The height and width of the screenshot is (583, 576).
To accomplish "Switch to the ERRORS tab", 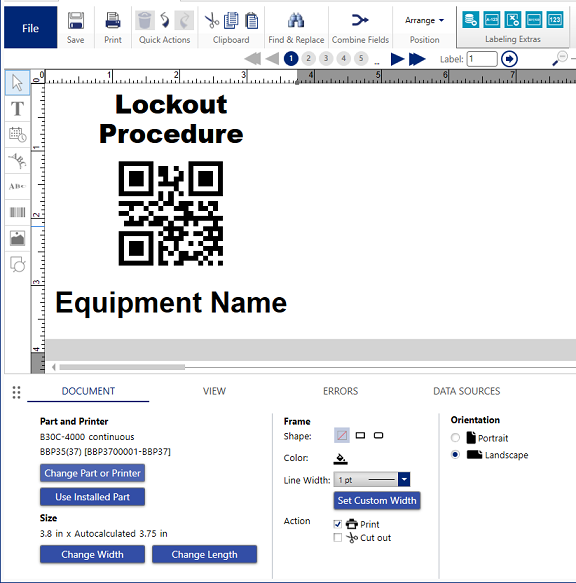I will 340,391.
